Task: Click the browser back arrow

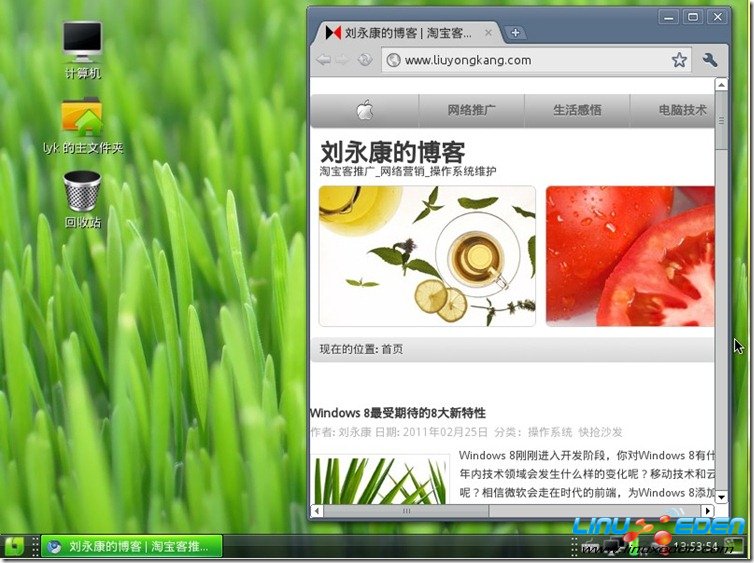Action: (324, 60)
